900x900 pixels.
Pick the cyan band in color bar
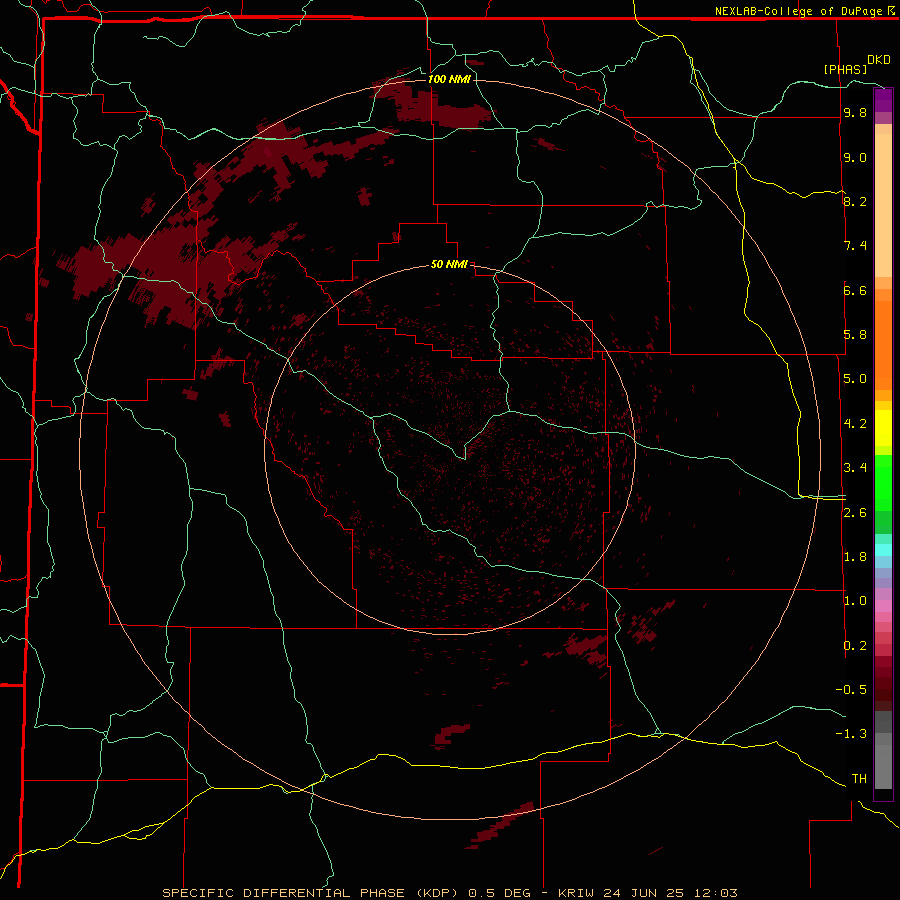click(x=883, y=550)
